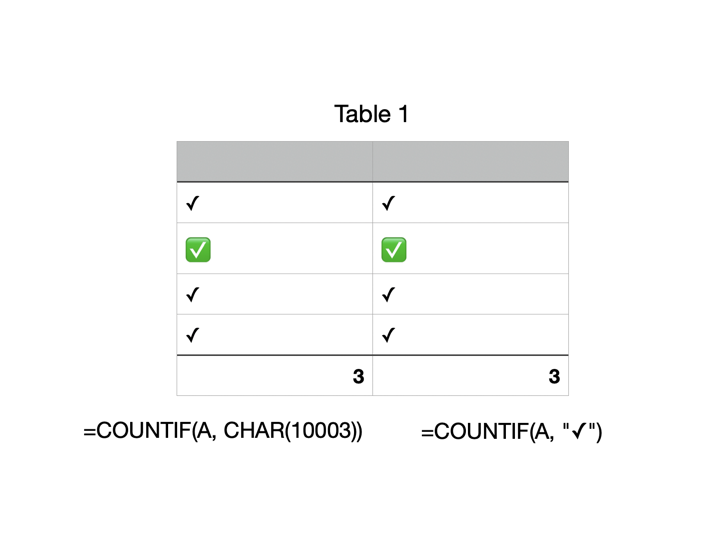
Task: Click first row checkmark in left column
Action: coord(193,203)
